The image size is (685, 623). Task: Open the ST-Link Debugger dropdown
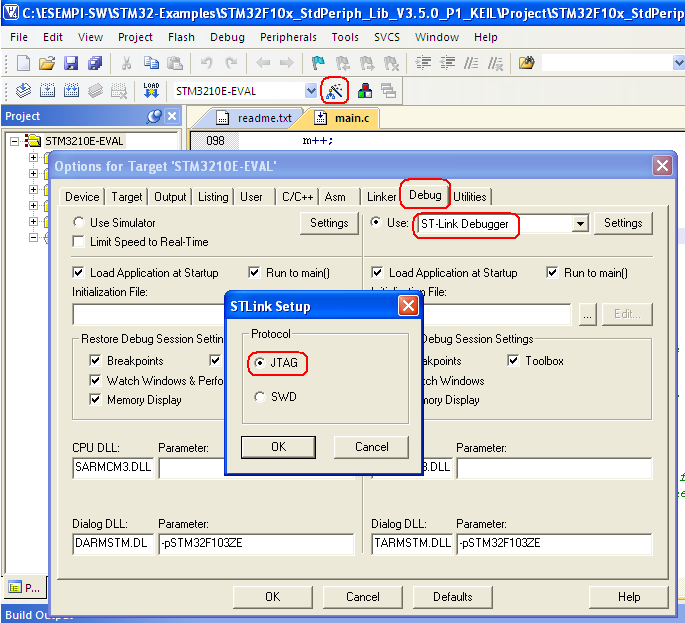click(x=580, y=224)
